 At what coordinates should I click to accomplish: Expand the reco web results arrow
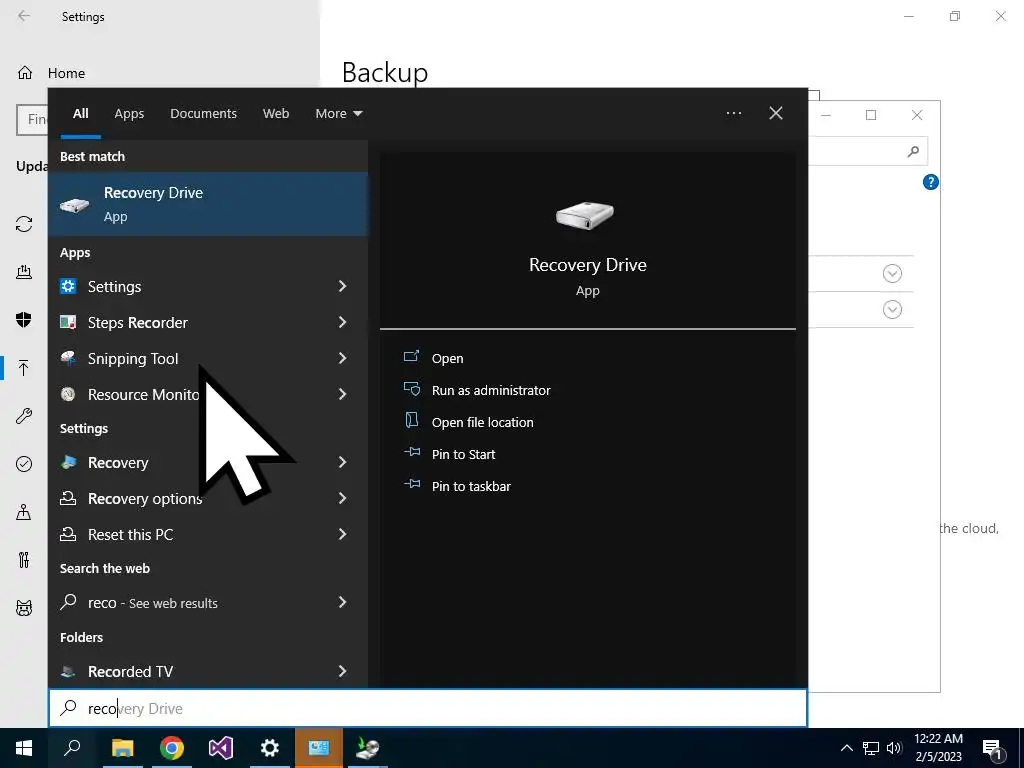[342, 602]
